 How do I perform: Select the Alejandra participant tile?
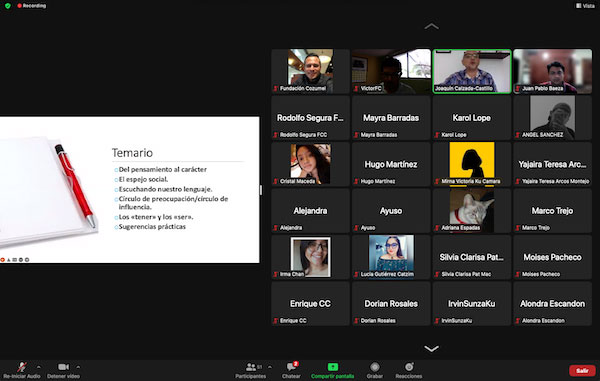(310, 211)
